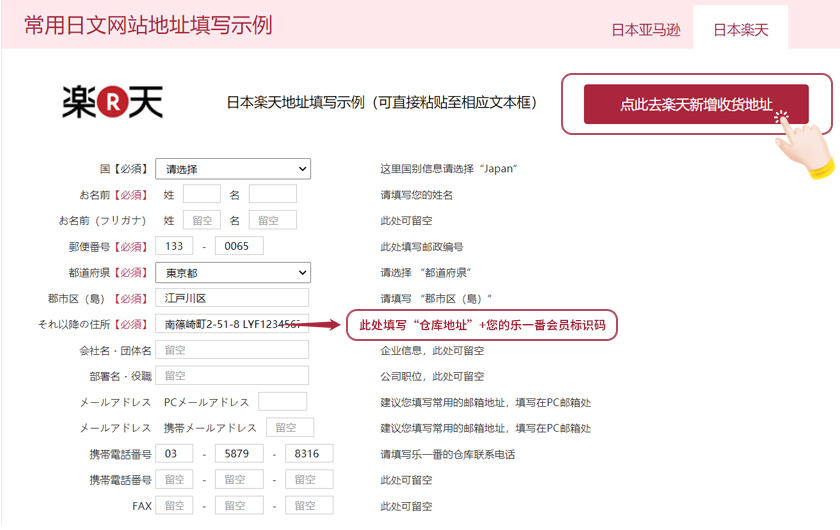The image size is (840, 530).
Task: Click the 名 given name input field
Action: tap(272, 194)
